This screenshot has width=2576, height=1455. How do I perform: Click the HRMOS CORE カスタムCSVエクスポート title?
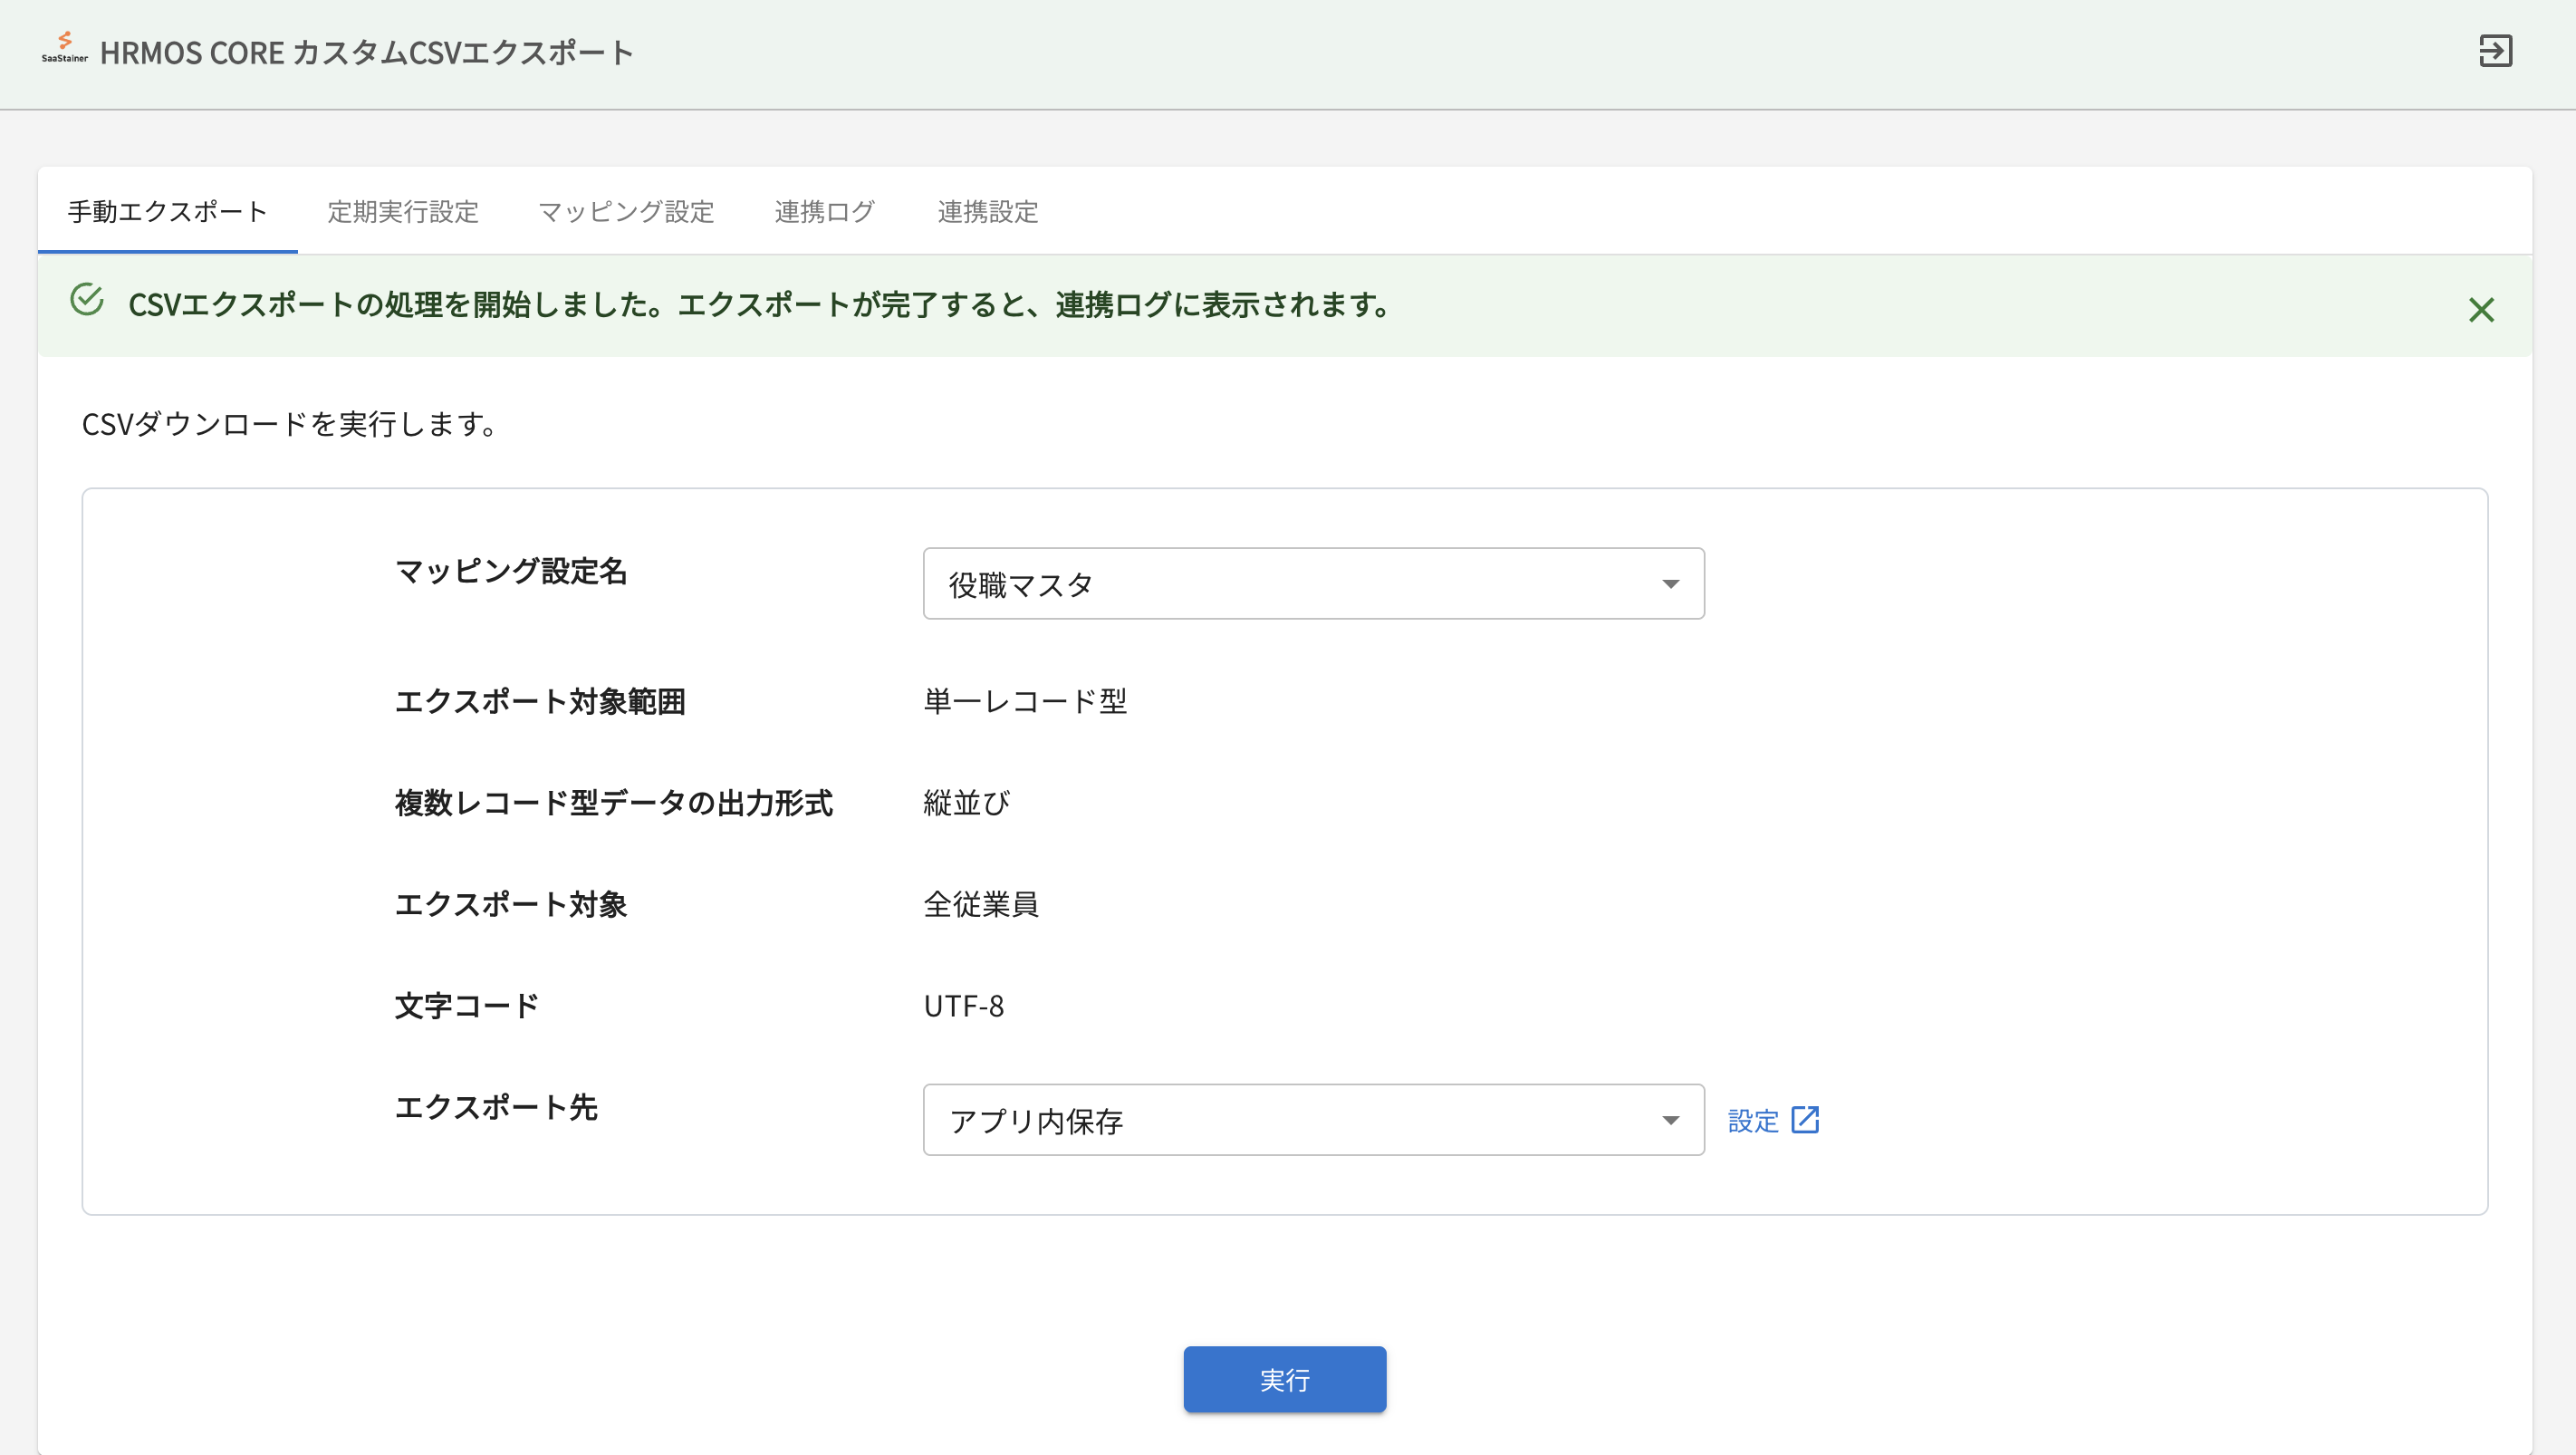click(366, 53)
